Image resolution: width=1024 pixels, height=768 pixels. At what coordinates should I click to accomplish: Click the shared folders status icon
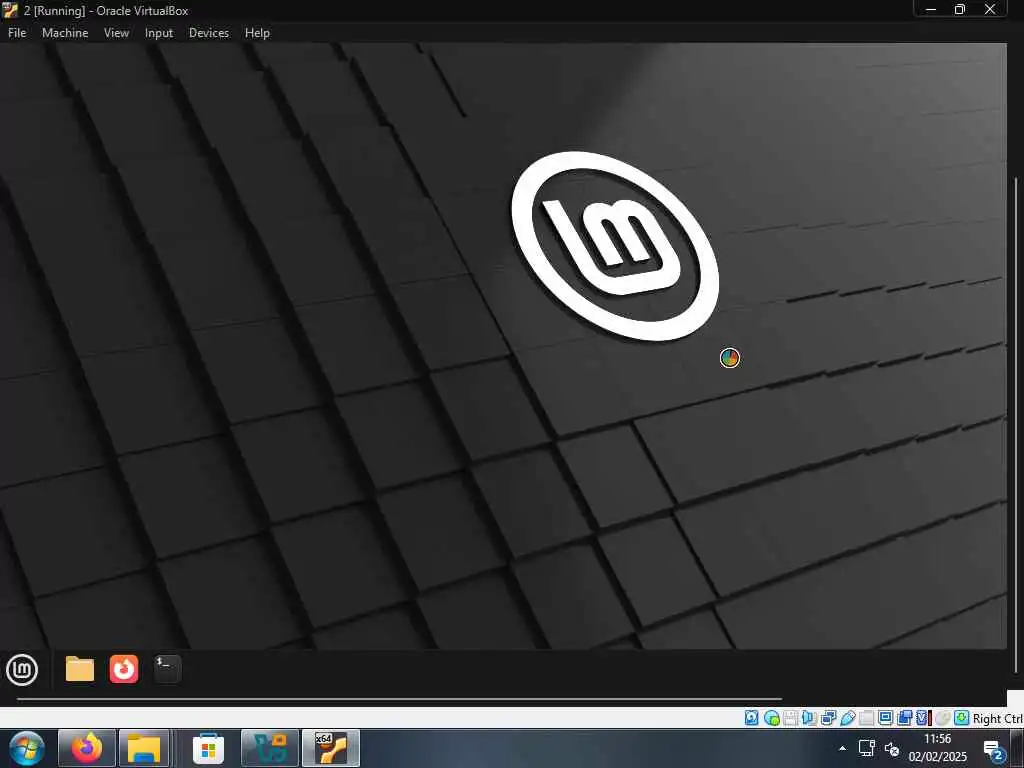pyautogui.click(x=867, y=718)
